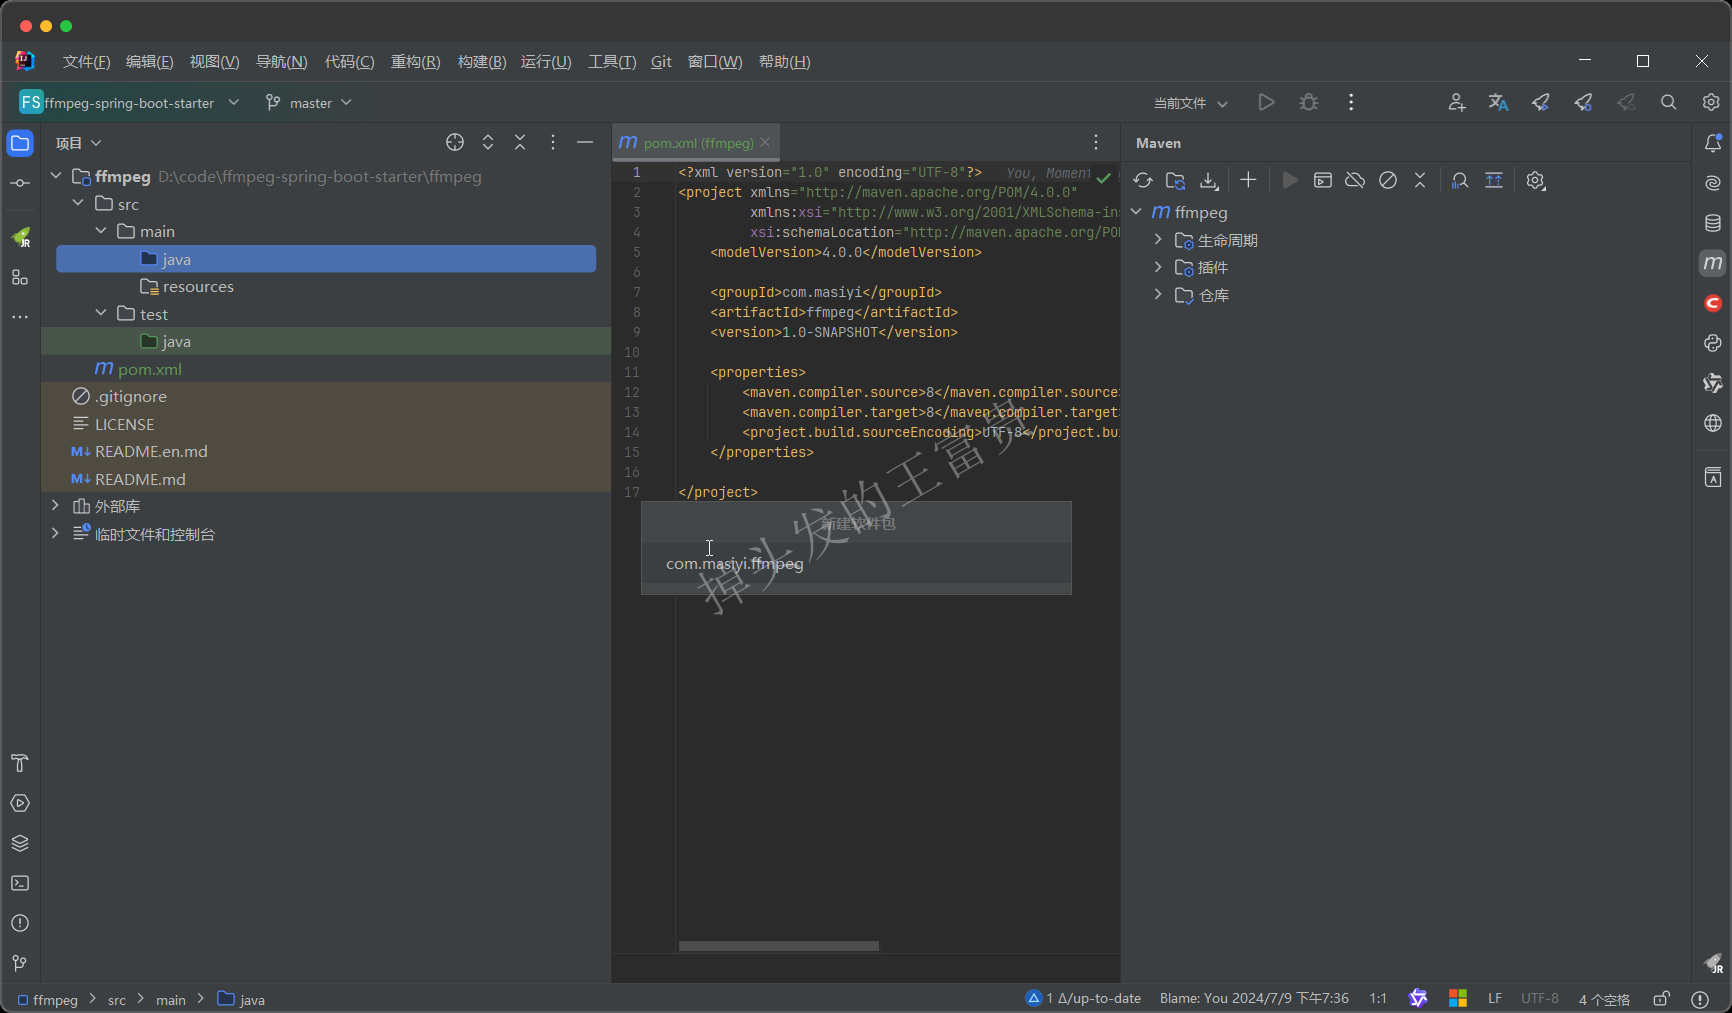Open Code With Me user icon
This screenshot has height=1013, width=1732.
tap(1456, 102)
